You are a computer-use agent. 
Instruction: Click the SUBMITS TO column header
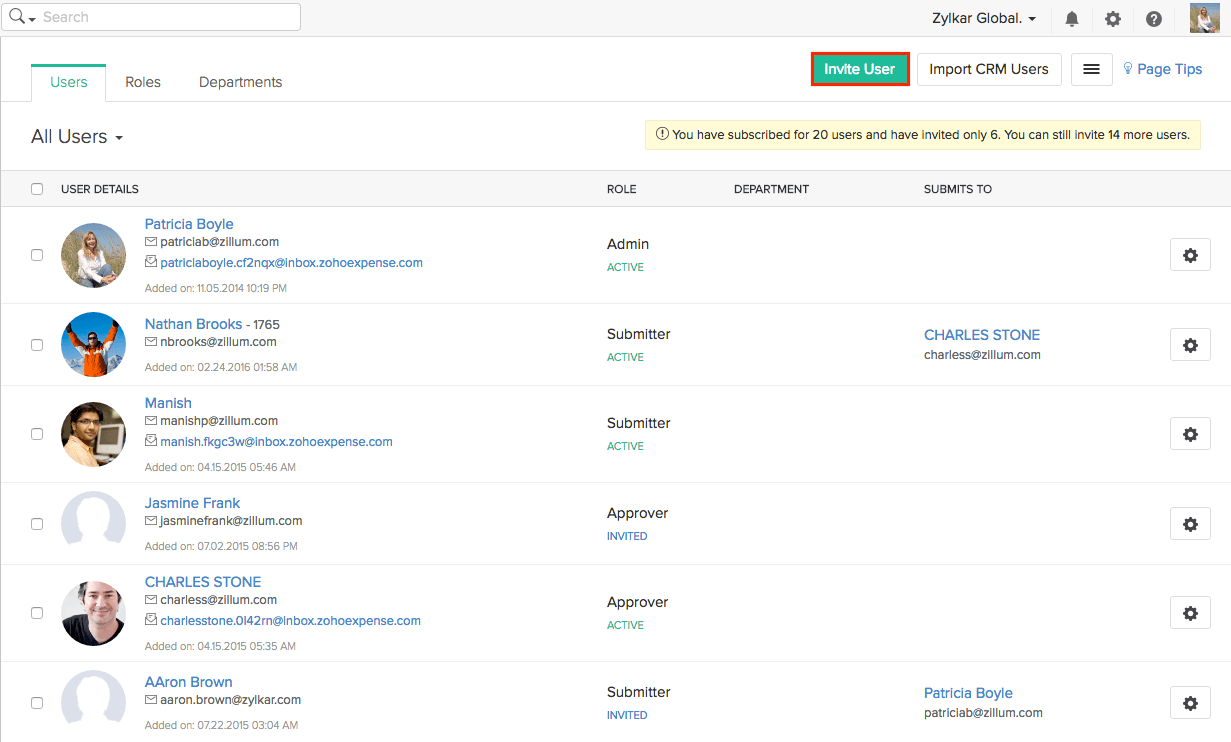pyautogui.click(x=958, y=189)
